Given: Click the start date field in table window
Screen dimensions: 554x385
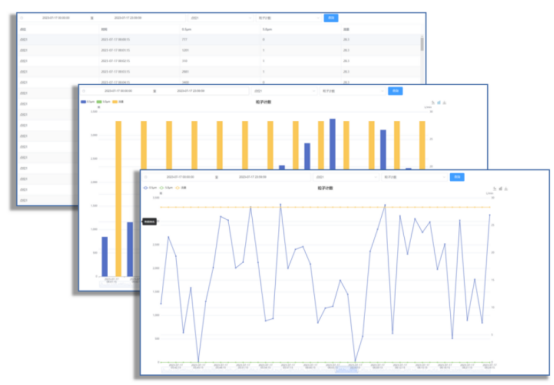Looking at the screenshot, I should (56, 18).
